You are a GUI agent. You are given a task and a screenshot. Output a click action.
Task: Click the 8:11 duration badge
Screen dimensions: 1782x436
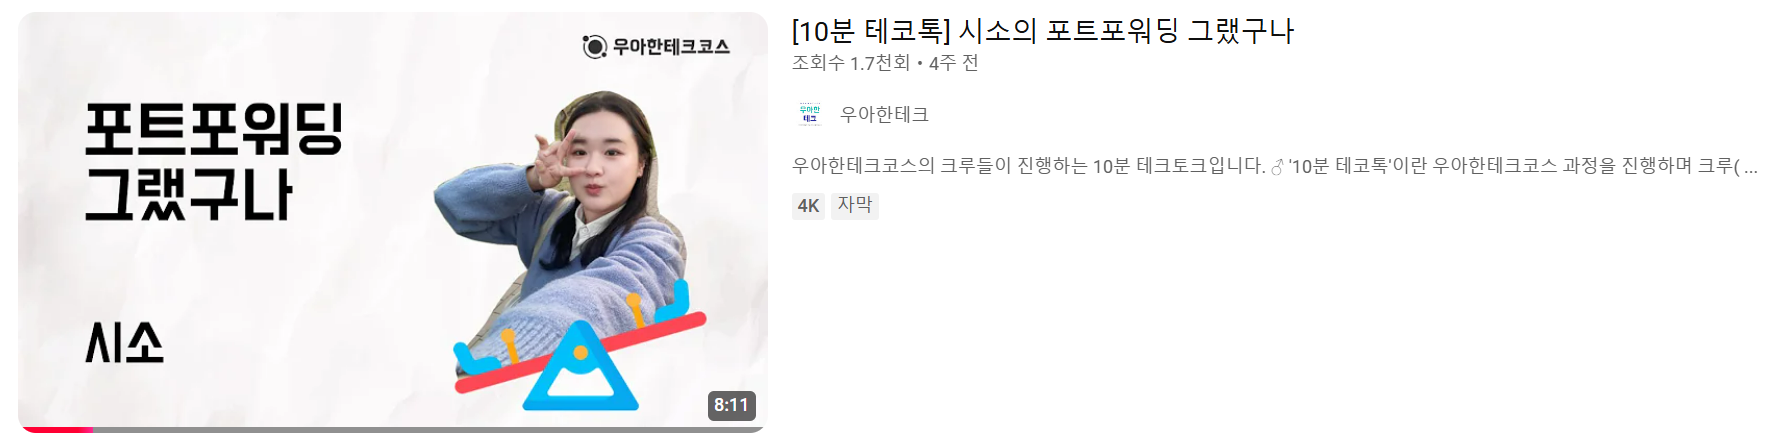point(731,405)
